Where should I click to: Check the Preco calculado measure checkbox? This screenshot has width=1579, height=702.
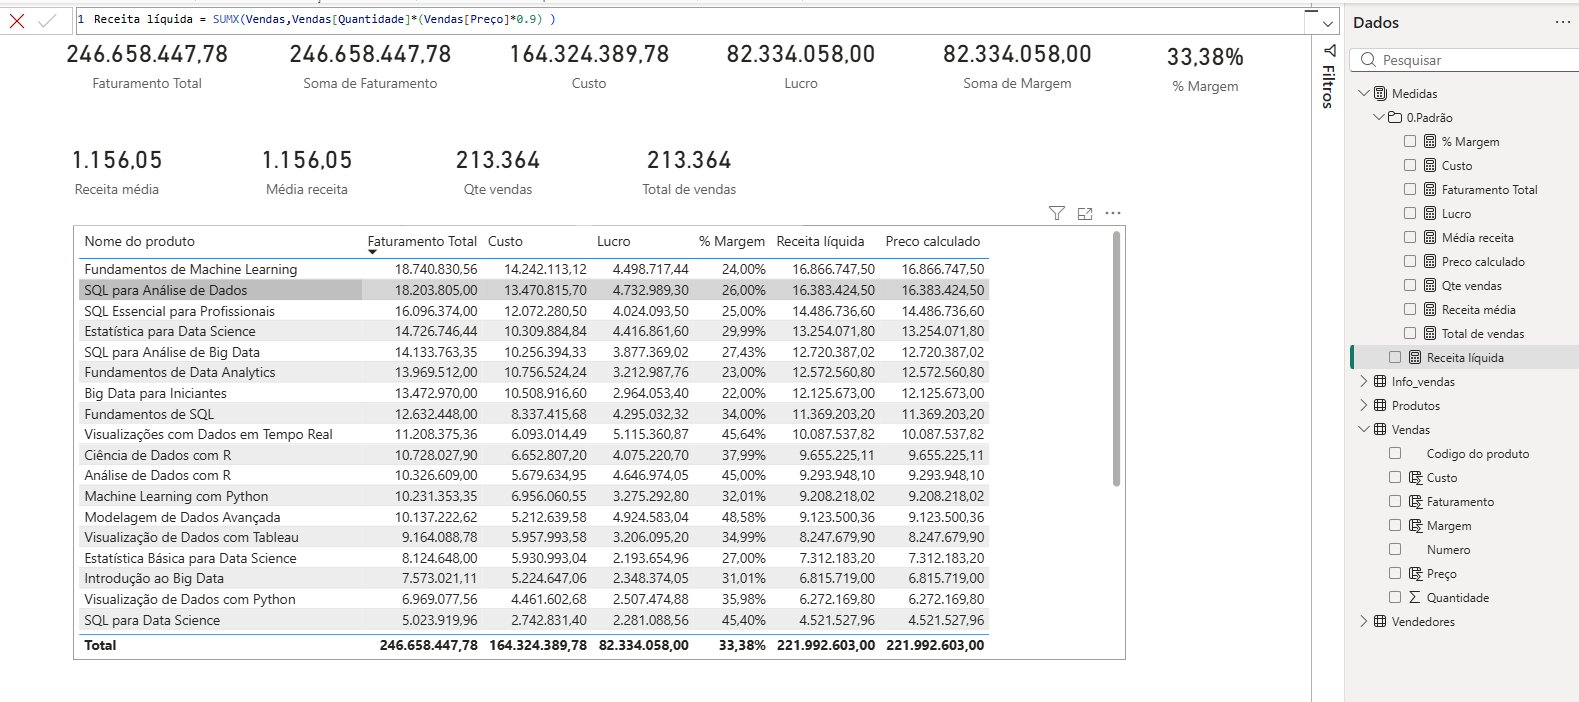[x=1410, y=261]
